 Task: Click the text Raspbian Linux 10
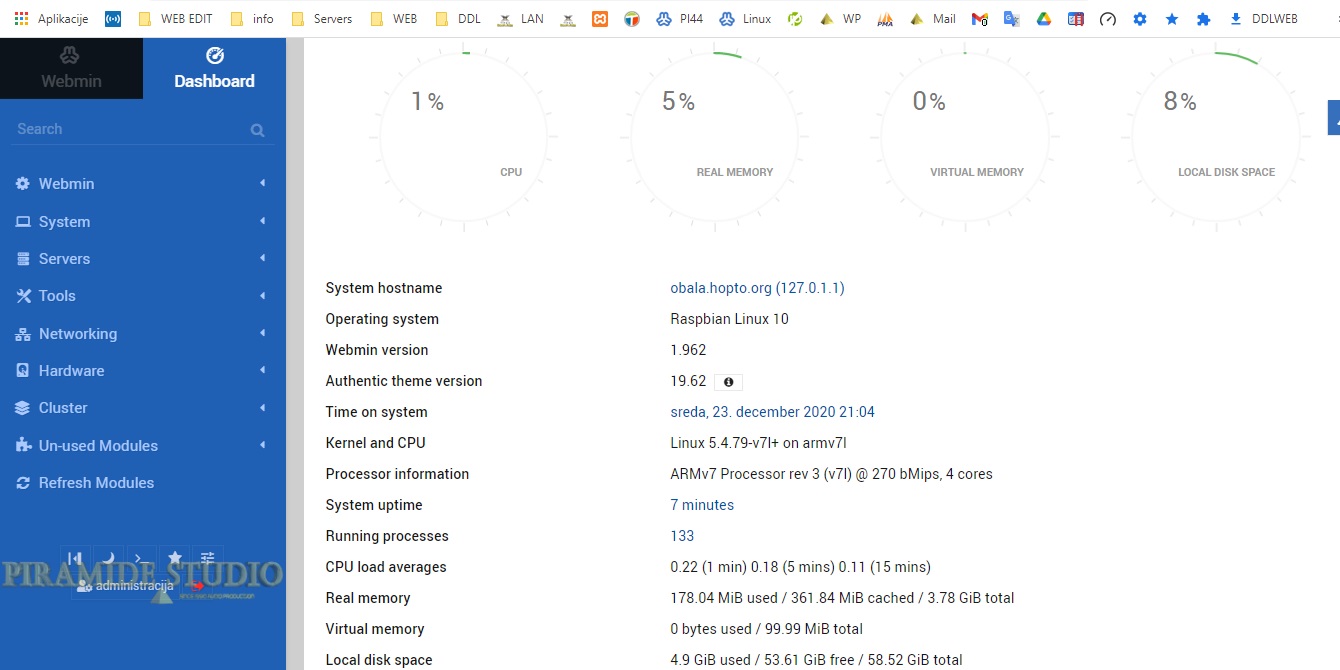(x=729, y=319)
